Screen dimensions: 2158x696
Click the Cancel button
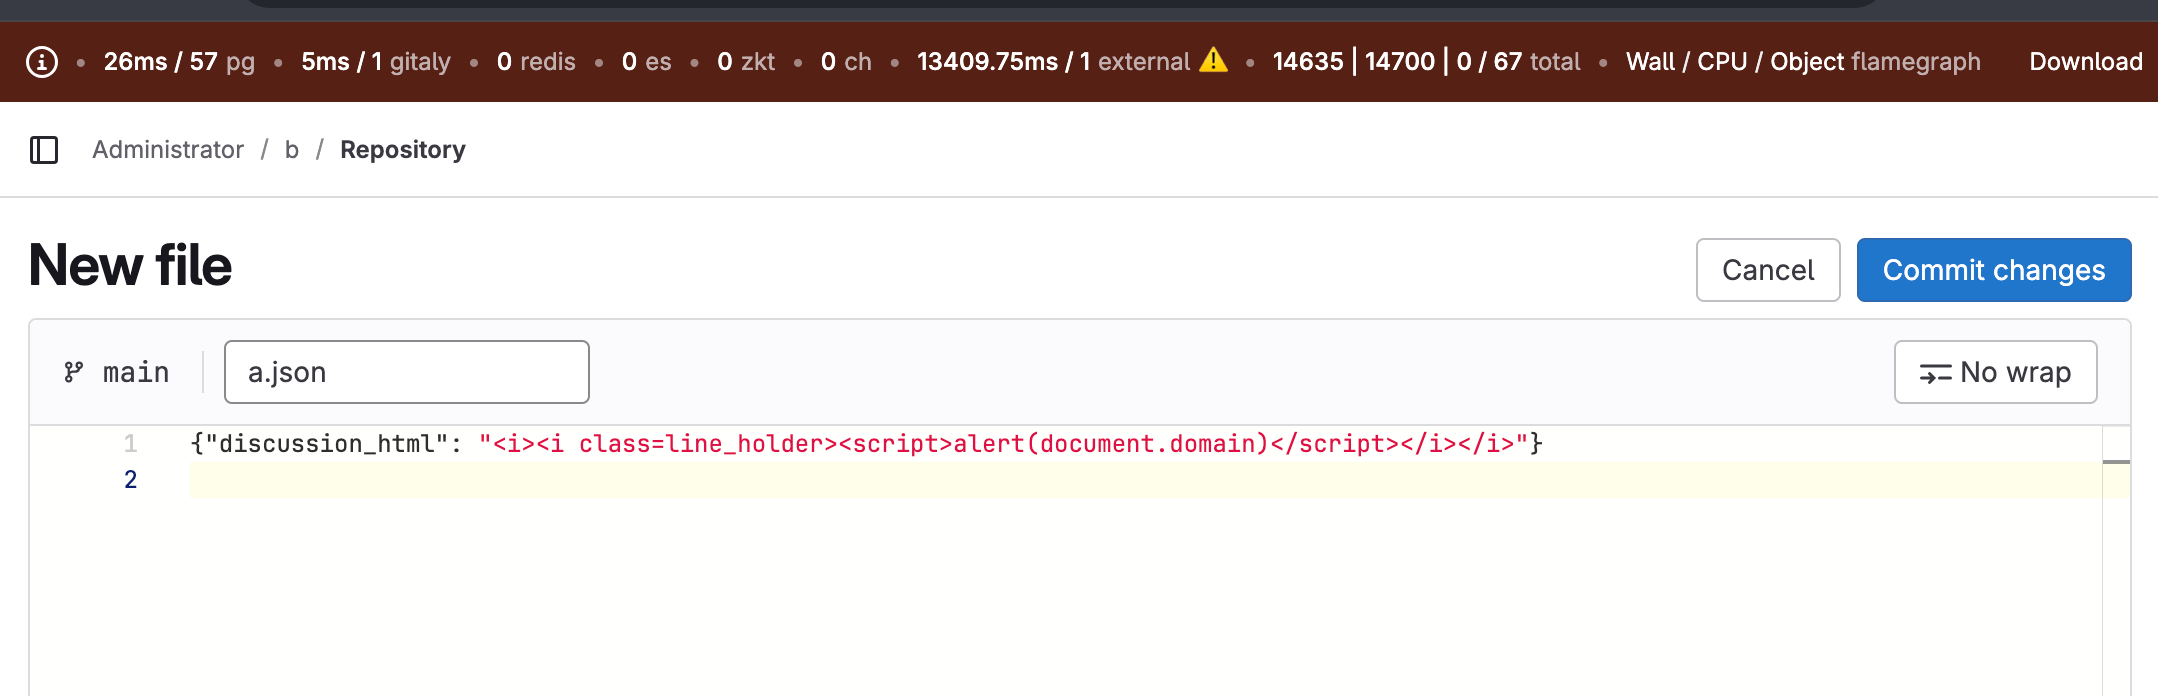pyautogui.click(x=1767, y=270)
